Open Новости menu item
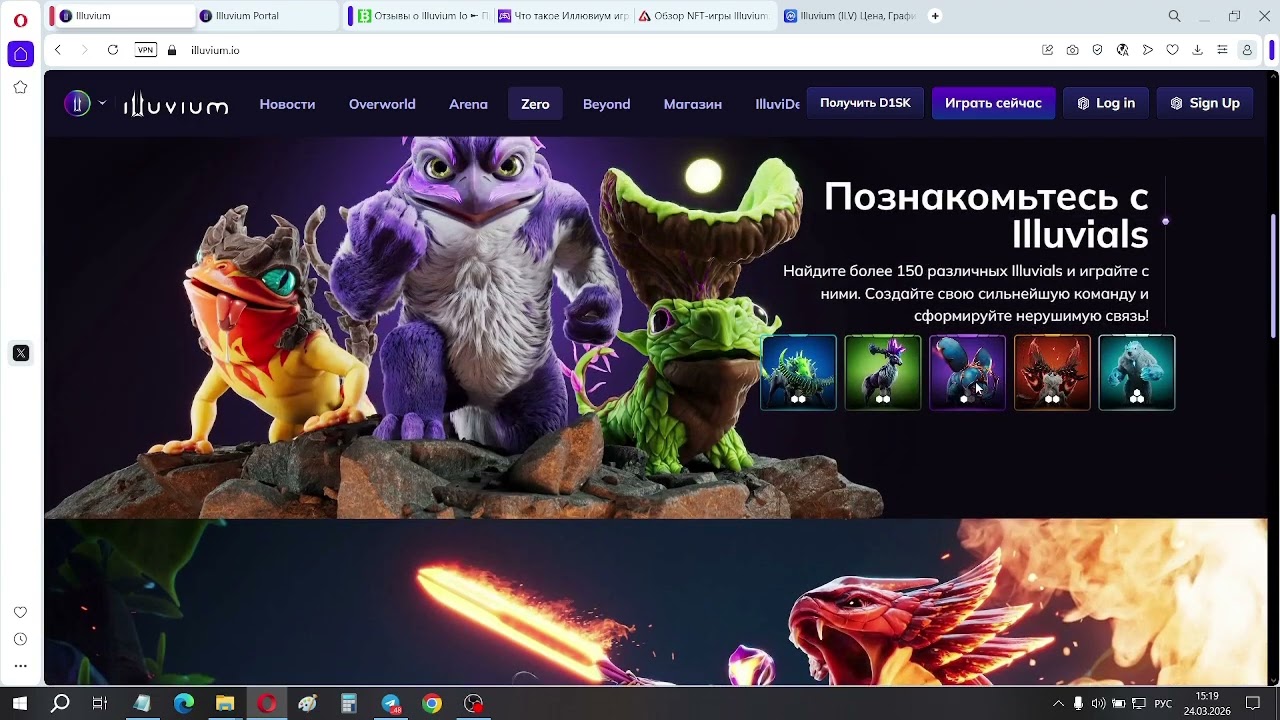 (x=287, y=104)
